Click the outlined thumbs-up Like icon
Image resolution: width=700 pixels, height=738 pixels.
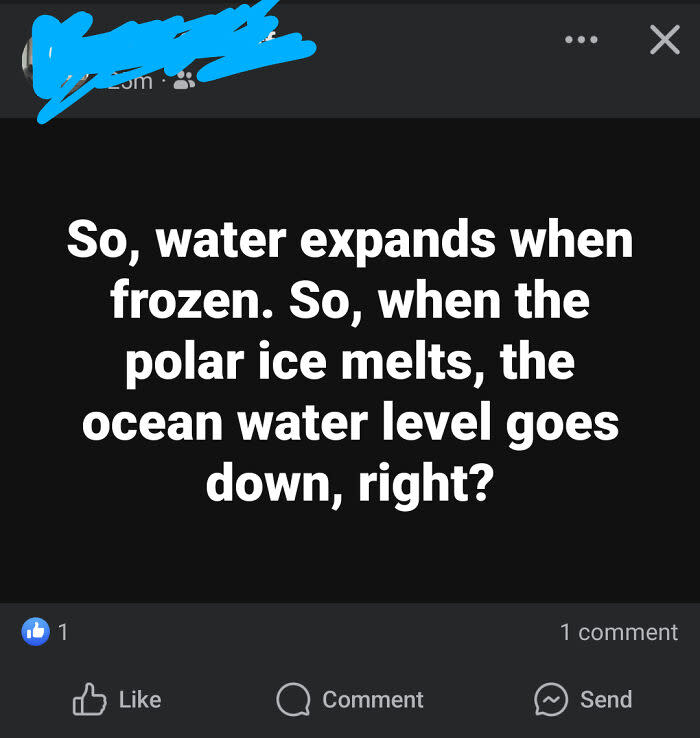88,700
